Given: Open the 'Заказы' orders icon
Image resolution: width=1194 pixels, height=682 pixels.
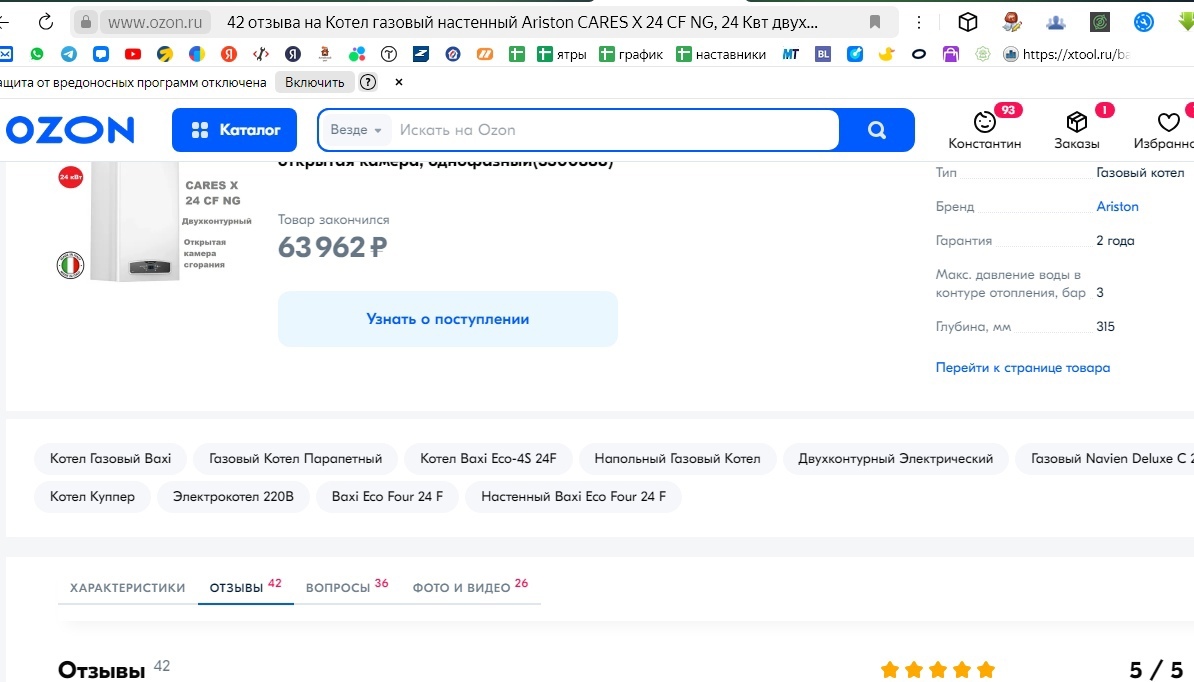Looking at the screenshot, I should click(1077, 129).
